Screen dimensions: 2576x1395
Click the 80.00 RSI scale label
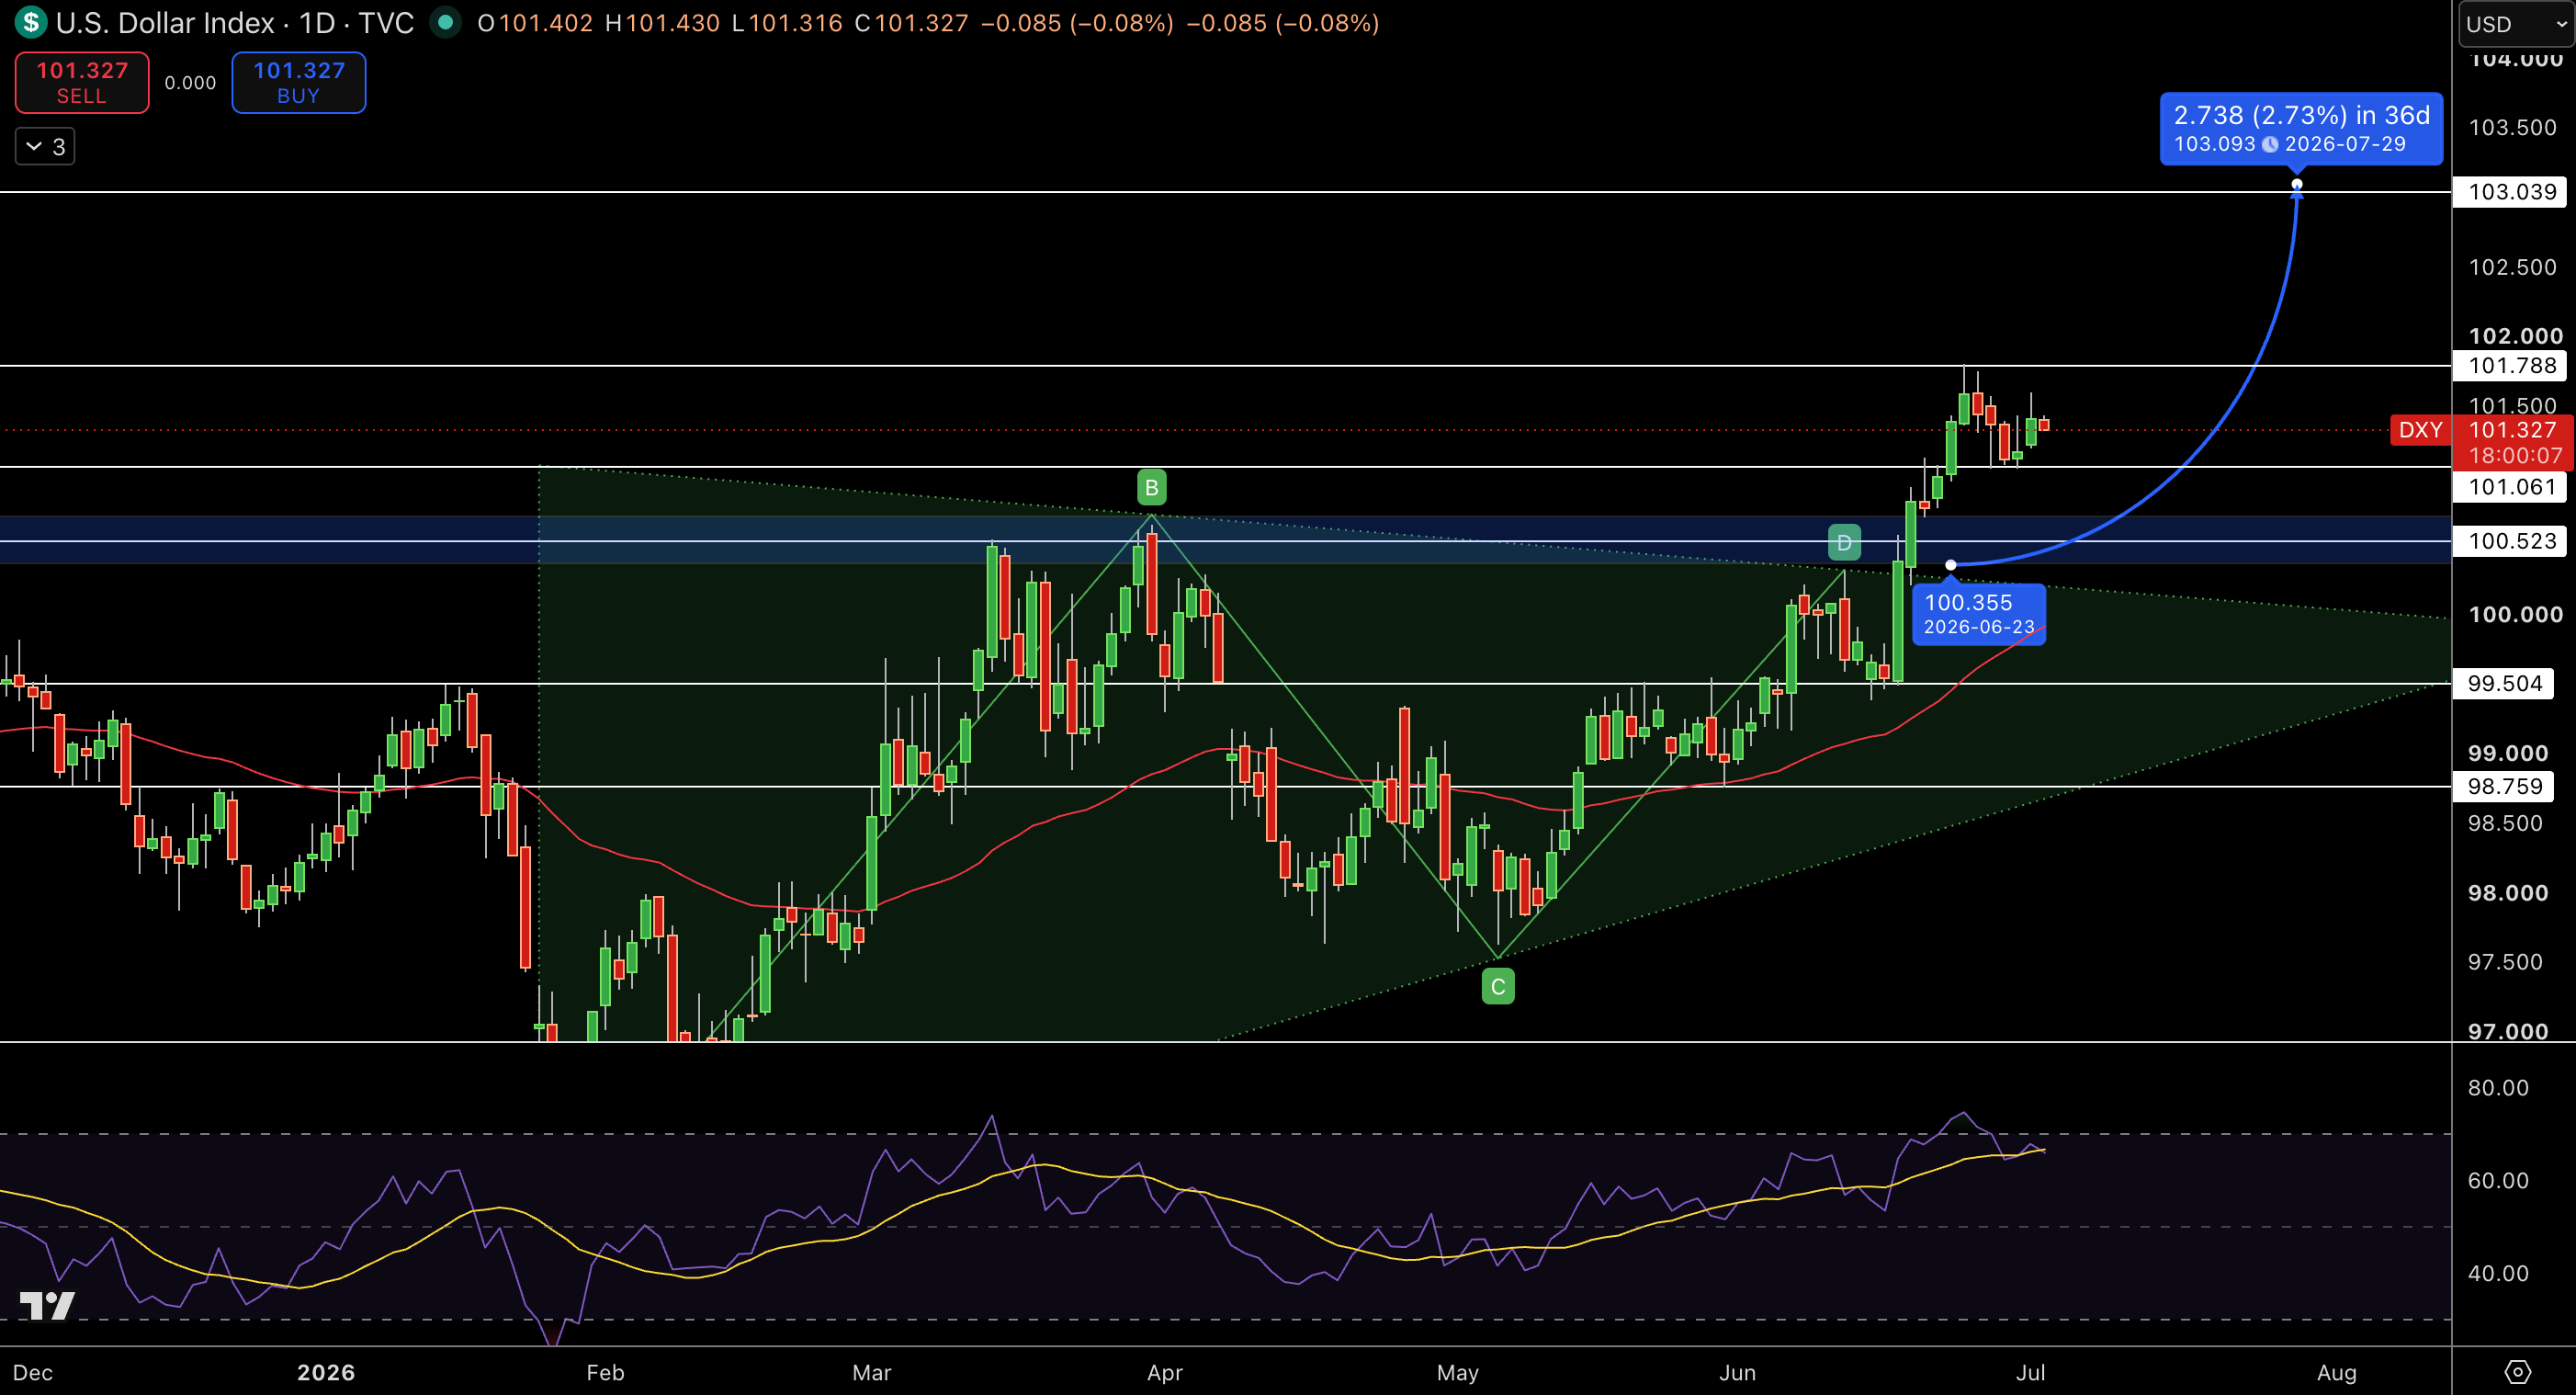2497,1087
